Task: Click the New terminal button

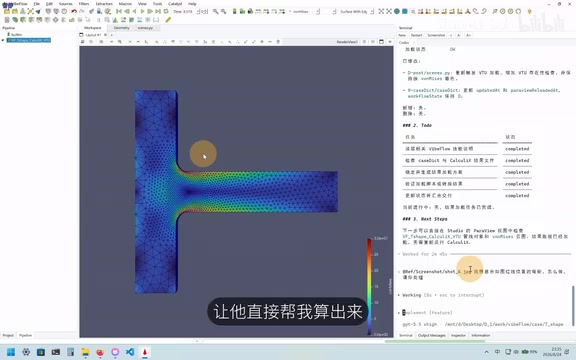Action: point(402,35)
